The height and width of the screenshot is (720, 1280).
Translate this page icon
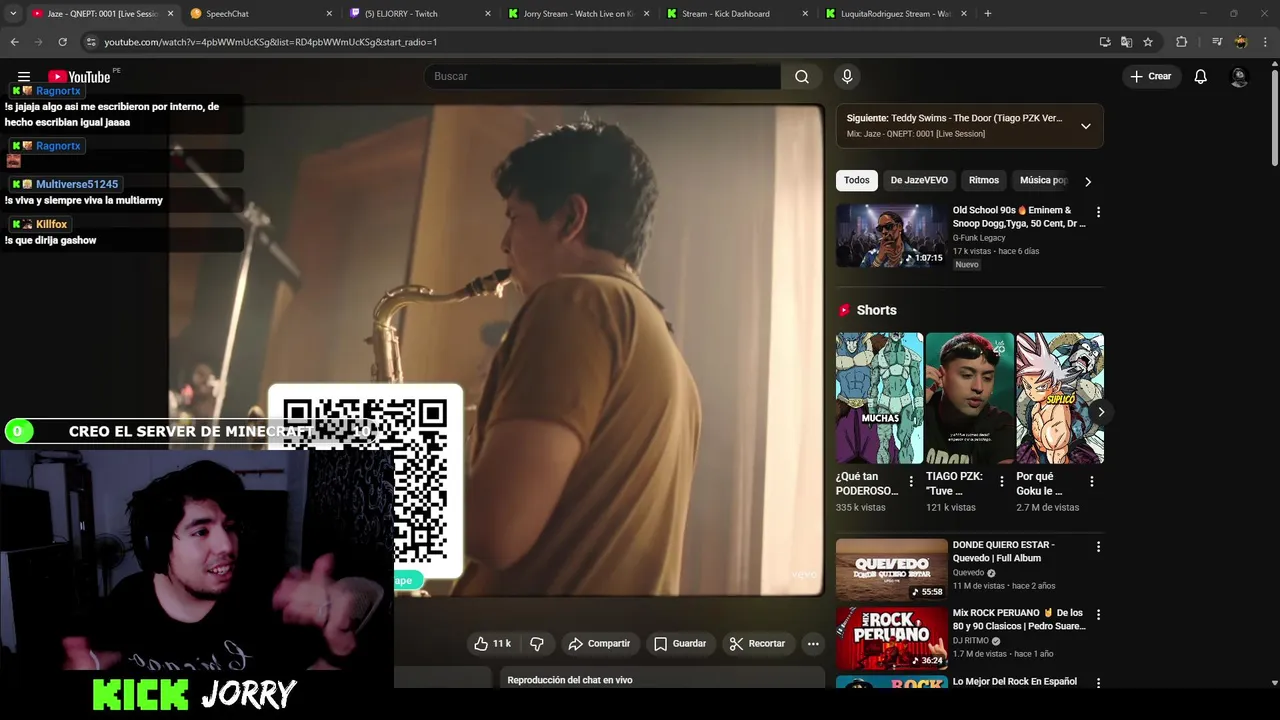click(1127, 42)
